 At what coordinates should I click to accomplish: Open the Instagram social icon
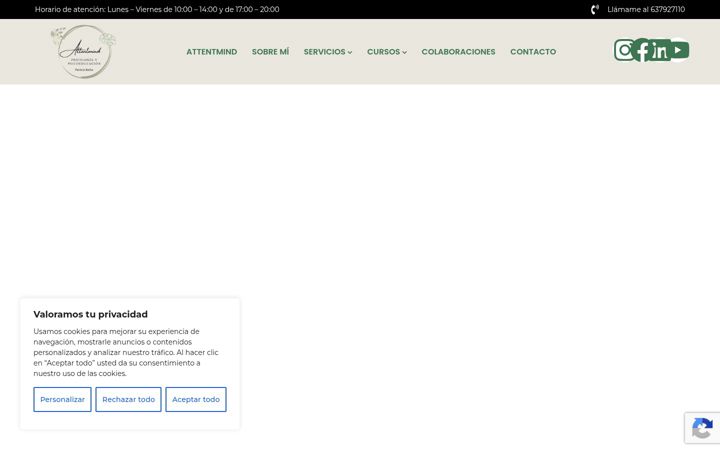coord(624,50)
